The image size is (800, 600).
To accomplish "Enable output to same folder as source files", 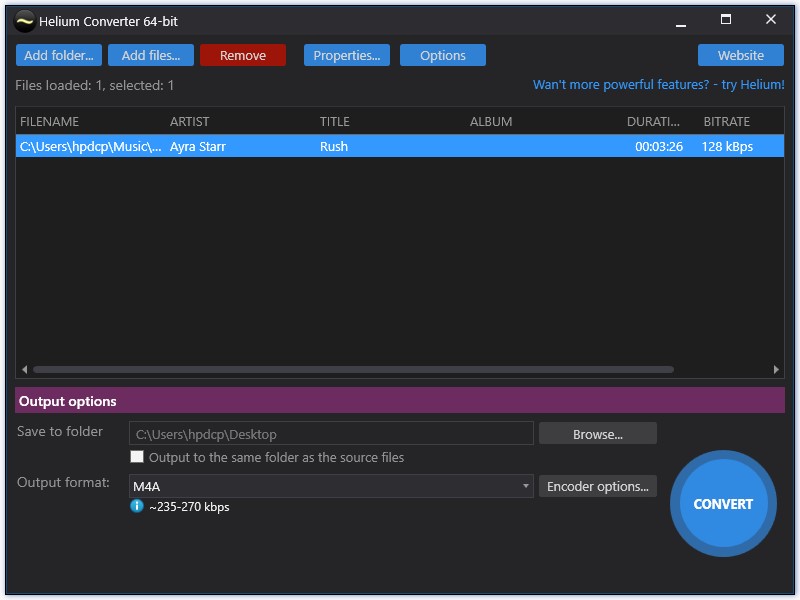I will [137, 457].
